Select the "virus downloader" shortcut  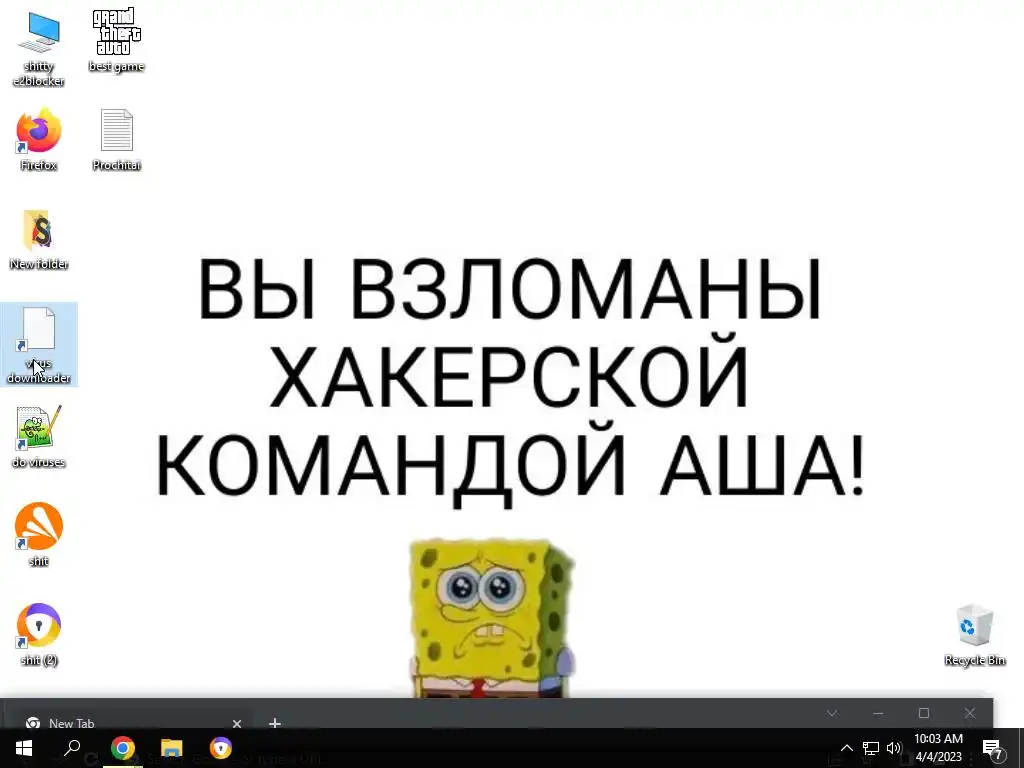click(x=39, y=345)
